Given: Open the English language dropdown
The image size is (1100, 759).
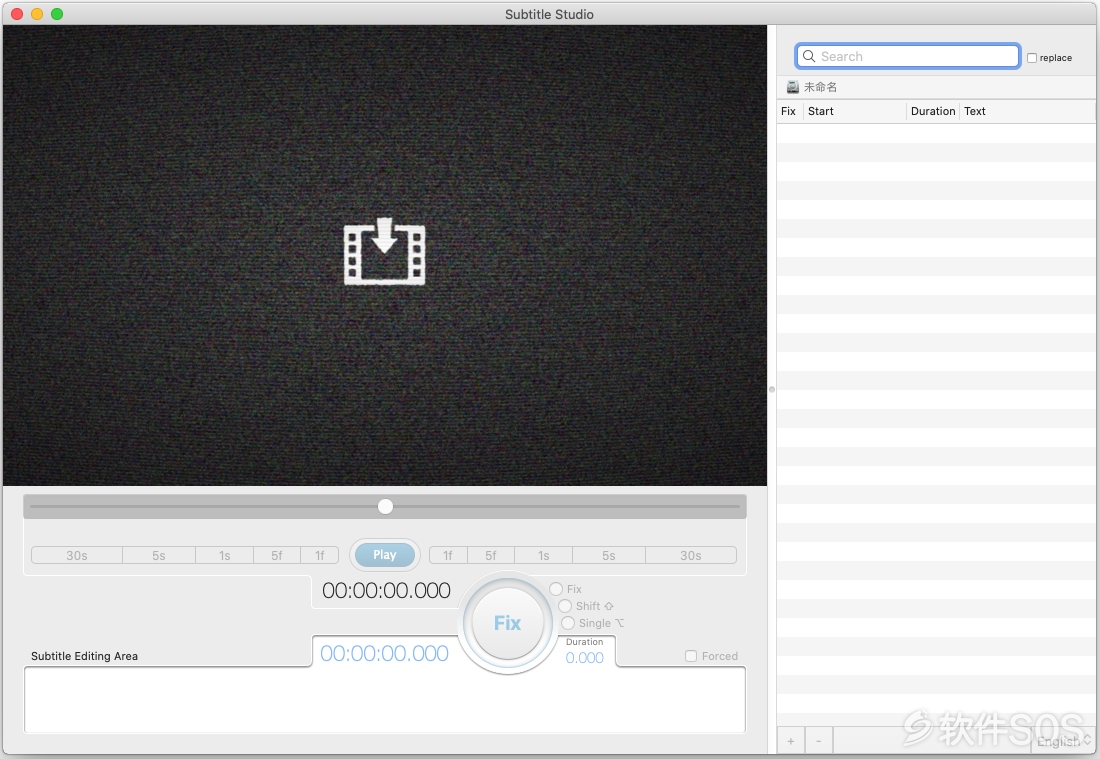Looking at the screenshot, I should (x=1064, y=741).
